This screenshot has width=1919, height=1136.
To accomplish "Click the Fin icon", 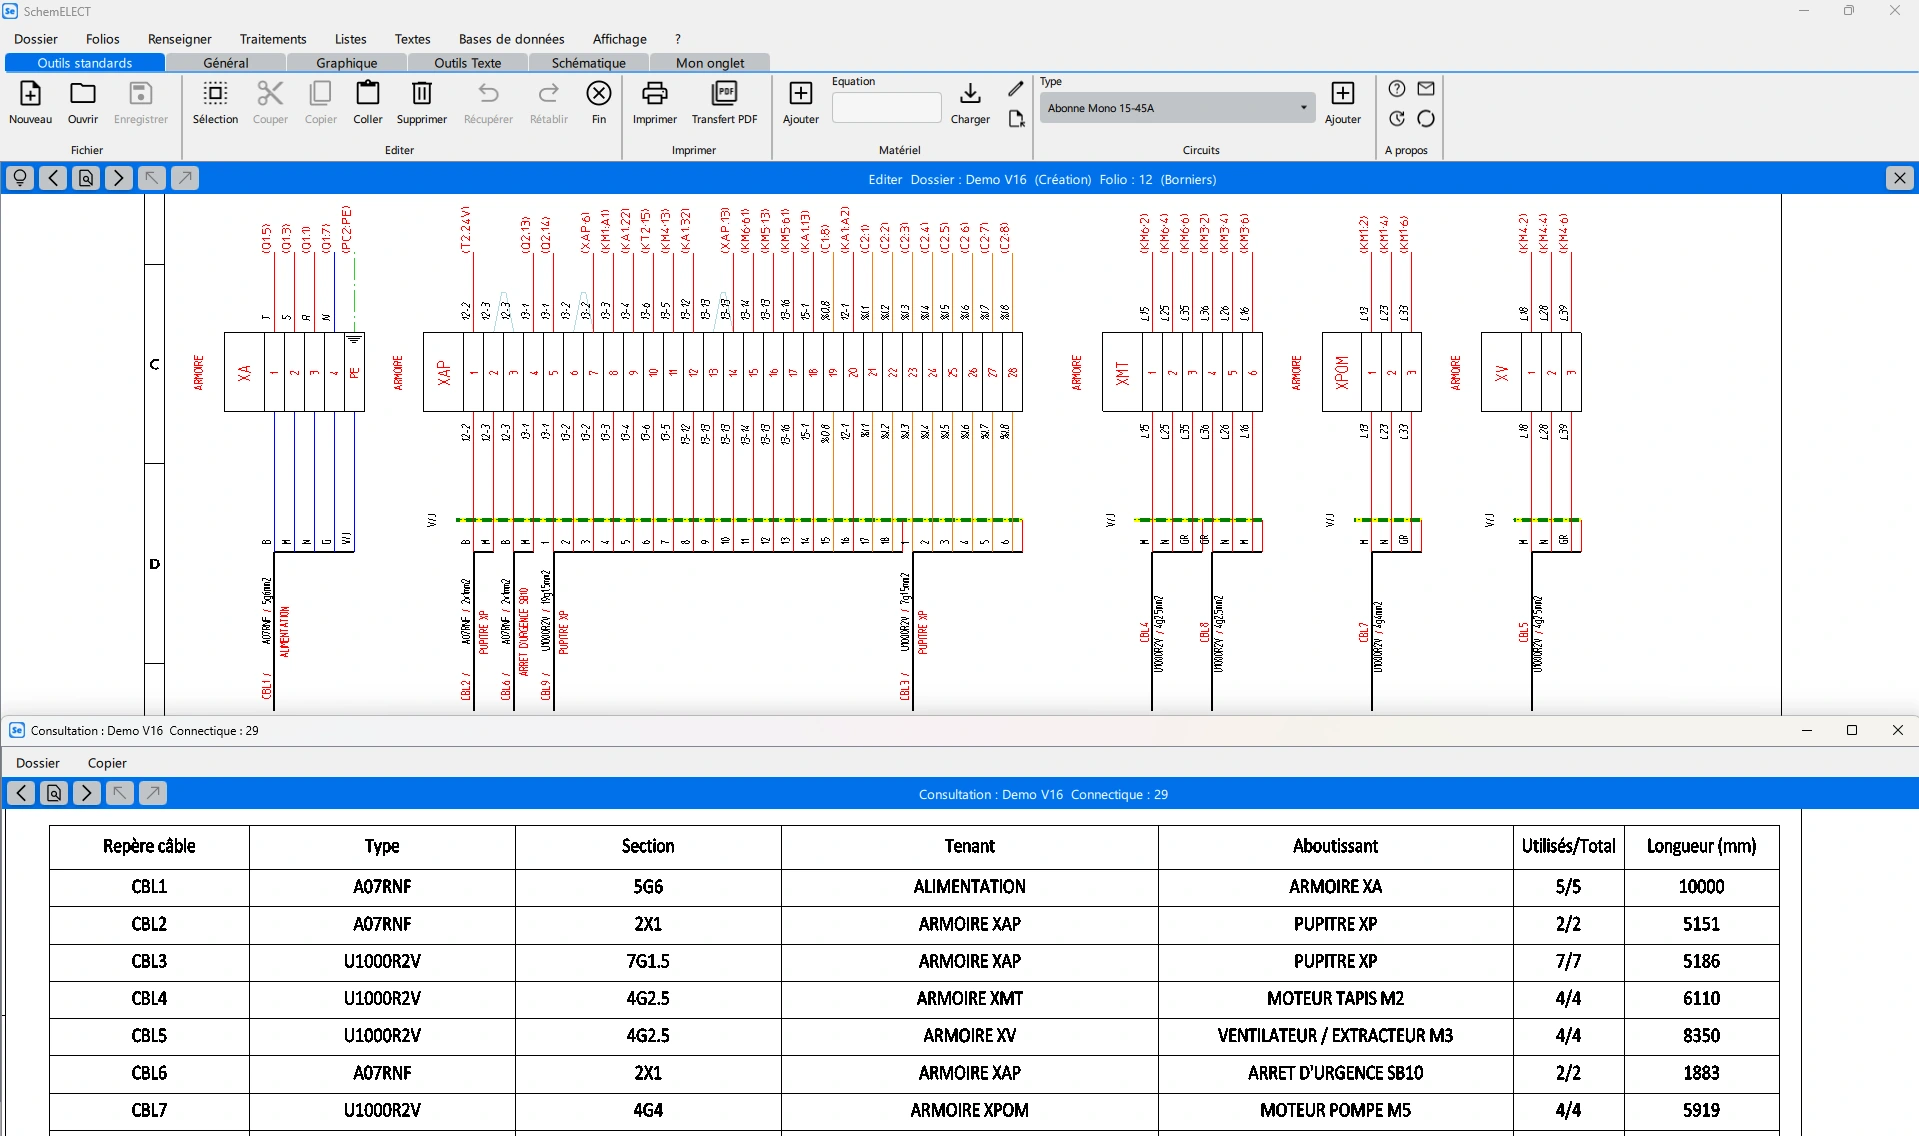I will pyautogui.click(x=599, y=94).
